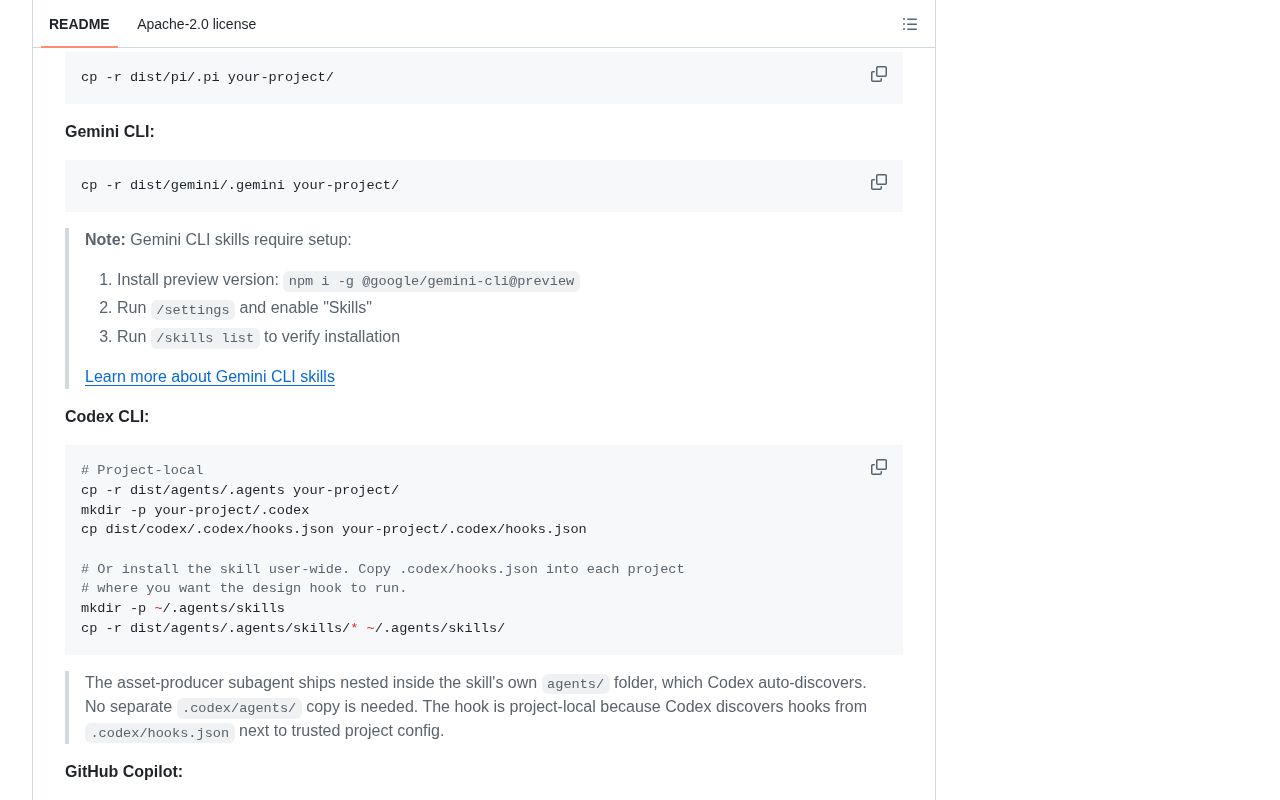1280x800 pixels.
Task: Click the .codex/agents/ inline code
Action: 239,708
